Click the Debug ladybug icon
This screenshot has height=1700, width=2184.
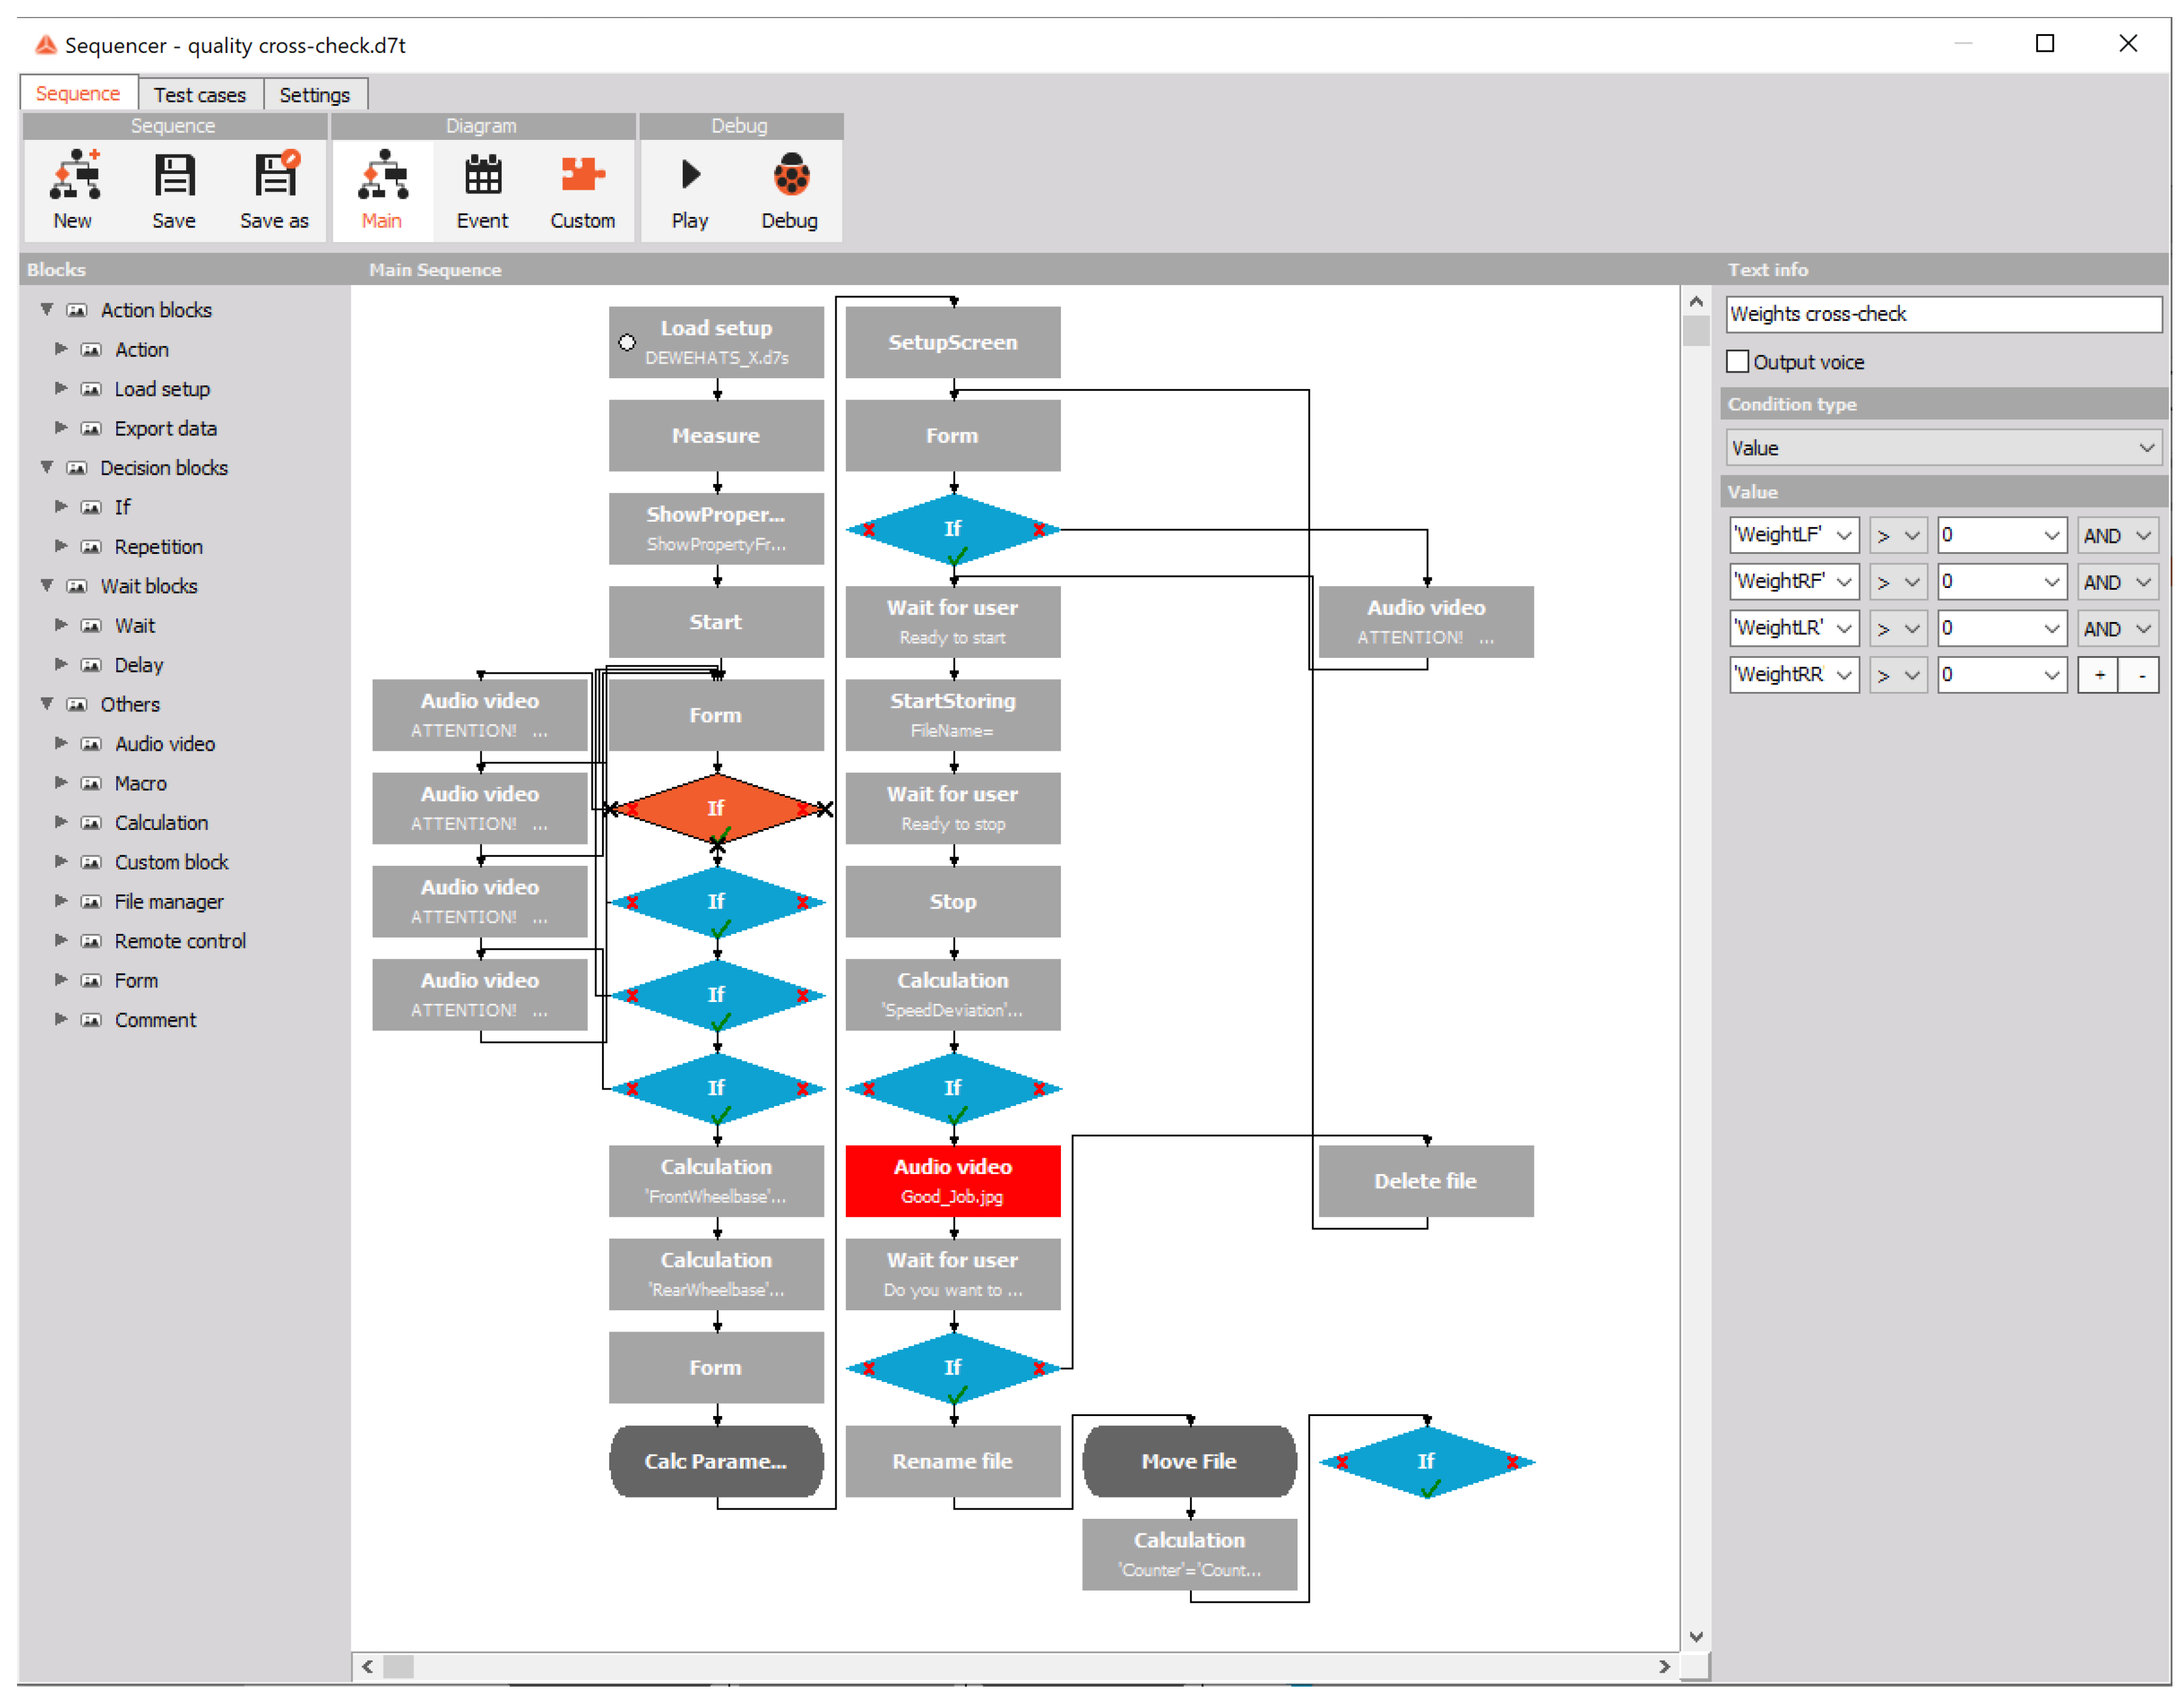coord(790,175)
